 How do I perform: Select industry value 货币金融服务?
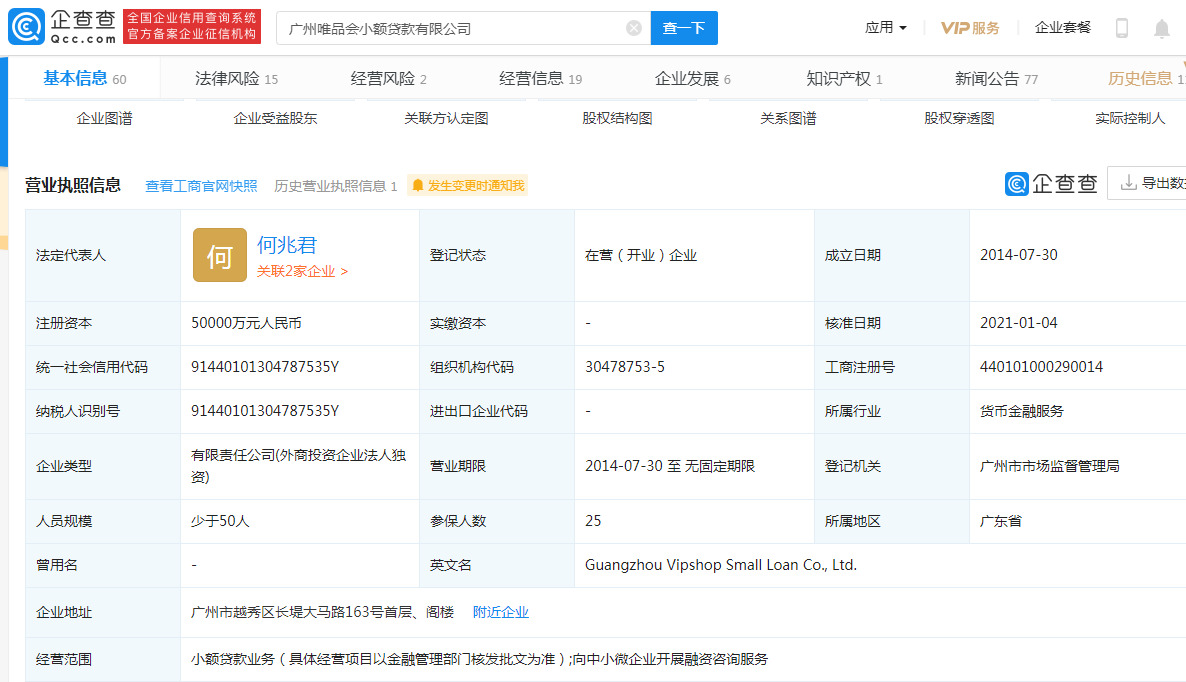(x=1022, y=411)
